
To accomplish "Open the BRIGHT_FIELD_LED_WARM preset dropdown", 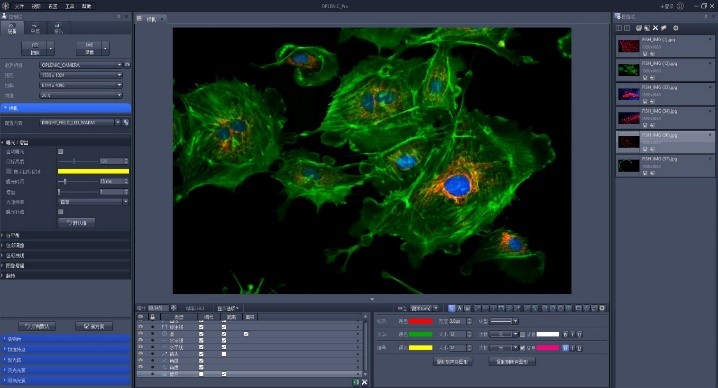I will 80,122.
